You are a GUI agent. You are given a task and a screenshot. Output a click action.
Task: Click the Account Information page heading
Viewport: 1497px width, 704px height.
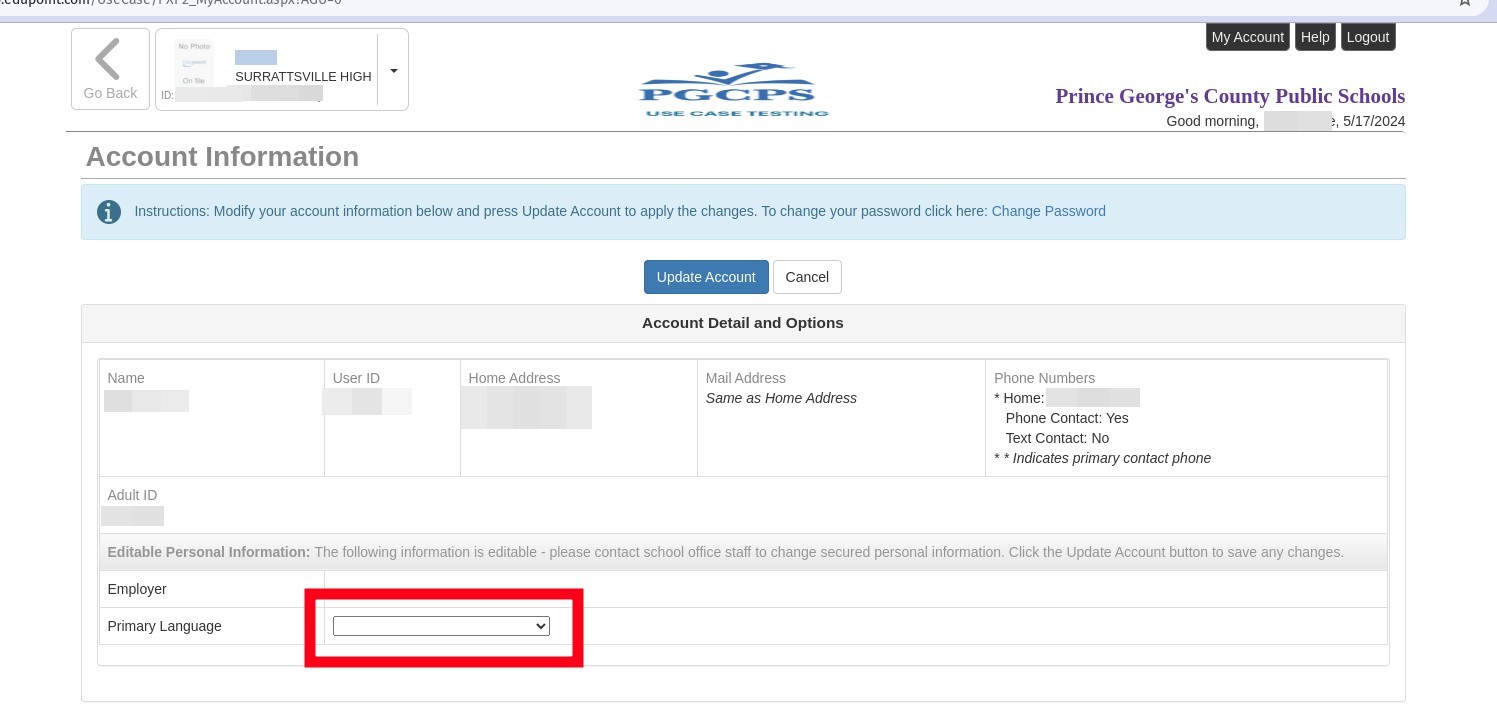[222, 157]
